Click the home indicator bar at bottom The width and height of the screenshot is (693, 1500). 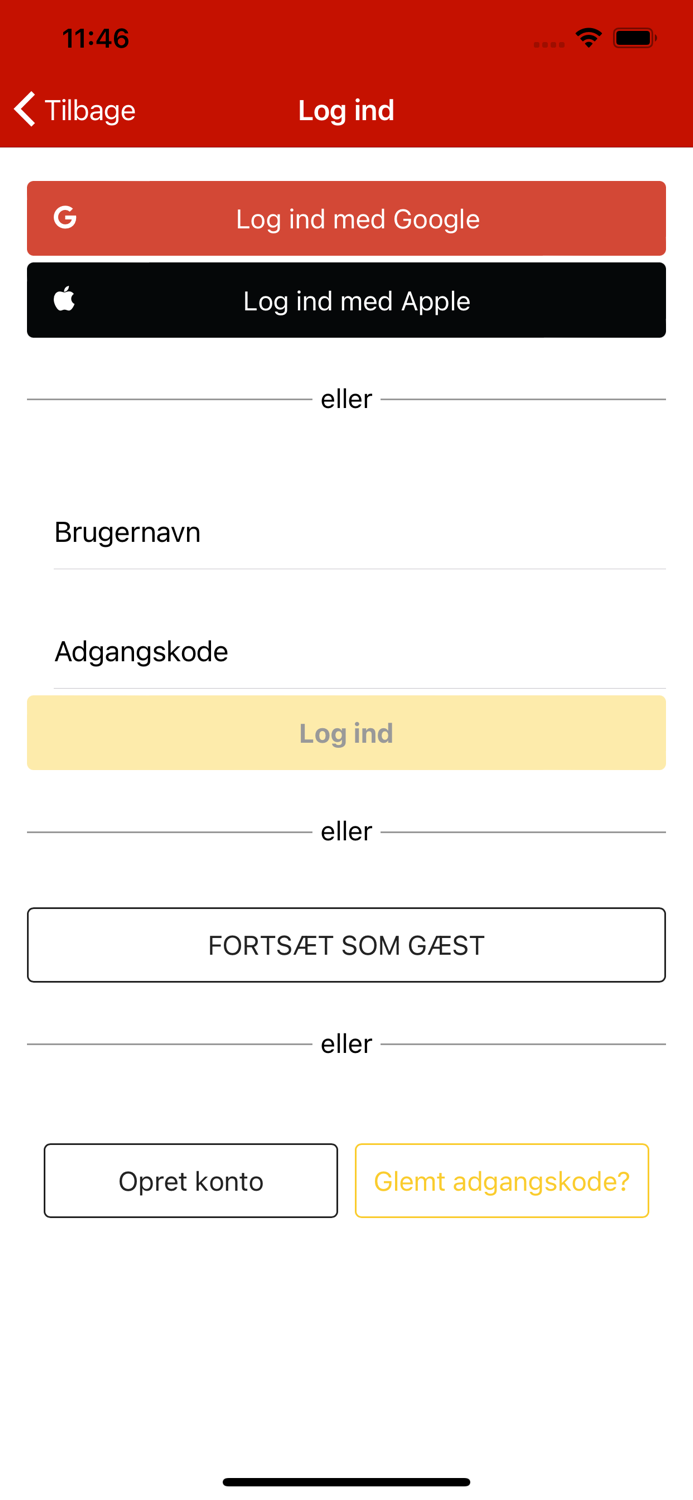click(x=346, y=1482)
